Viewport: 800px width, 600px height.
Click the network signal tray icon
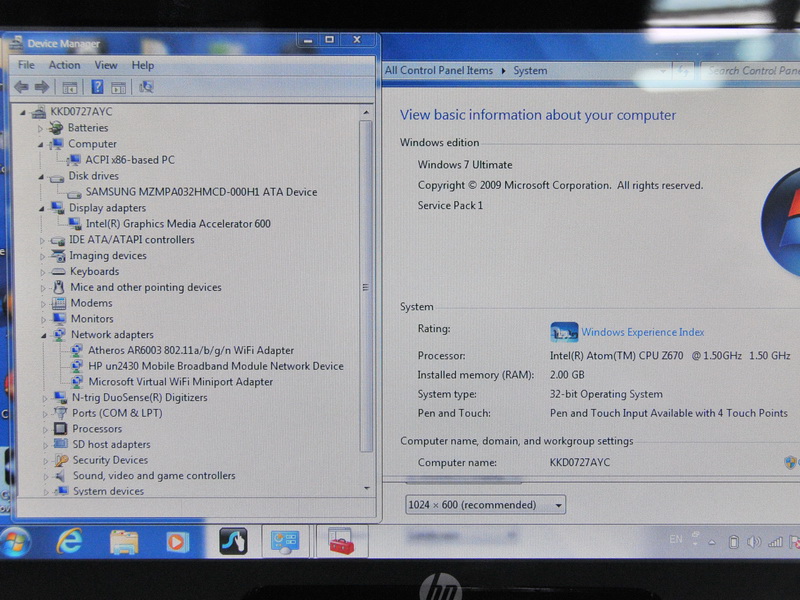775,542
